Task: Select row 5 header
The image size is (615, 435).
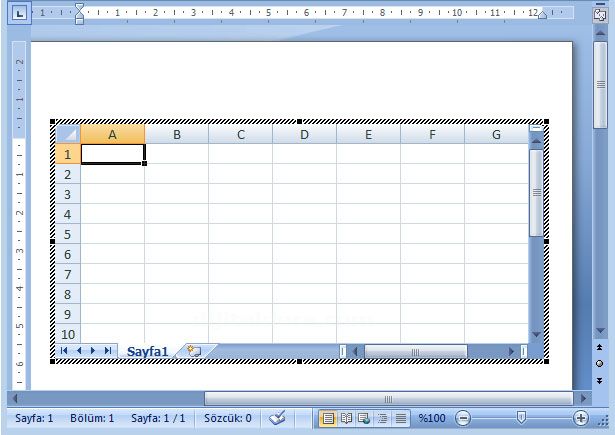Action: click(x=68, y=234)
